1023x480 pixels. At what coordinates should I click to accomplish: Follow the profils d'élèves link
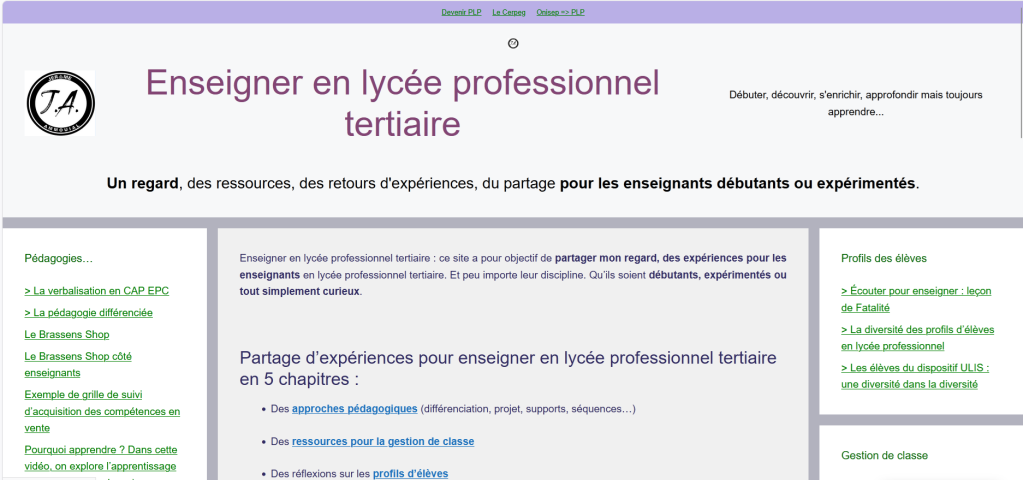pyautogui.click(x=410, y=473)
